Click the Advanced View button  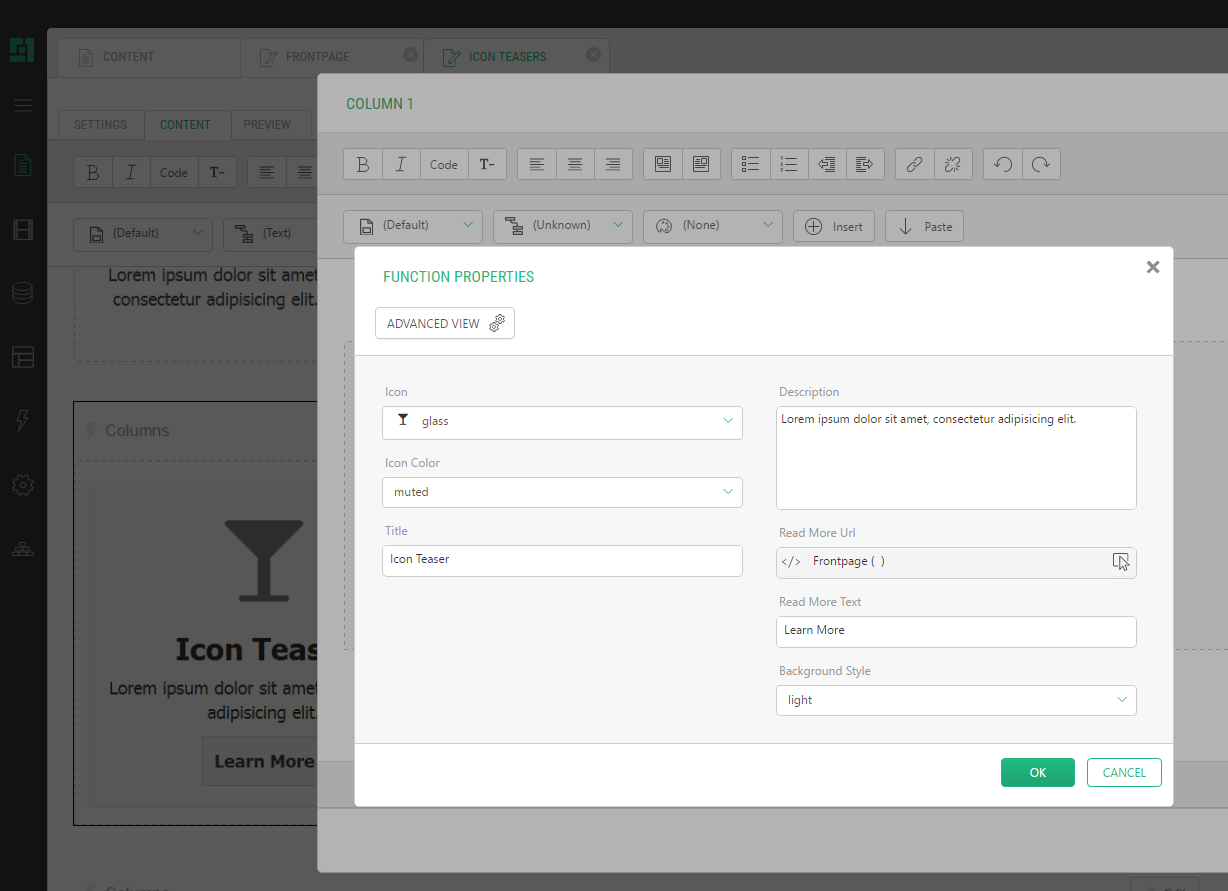tap(444, 324)
